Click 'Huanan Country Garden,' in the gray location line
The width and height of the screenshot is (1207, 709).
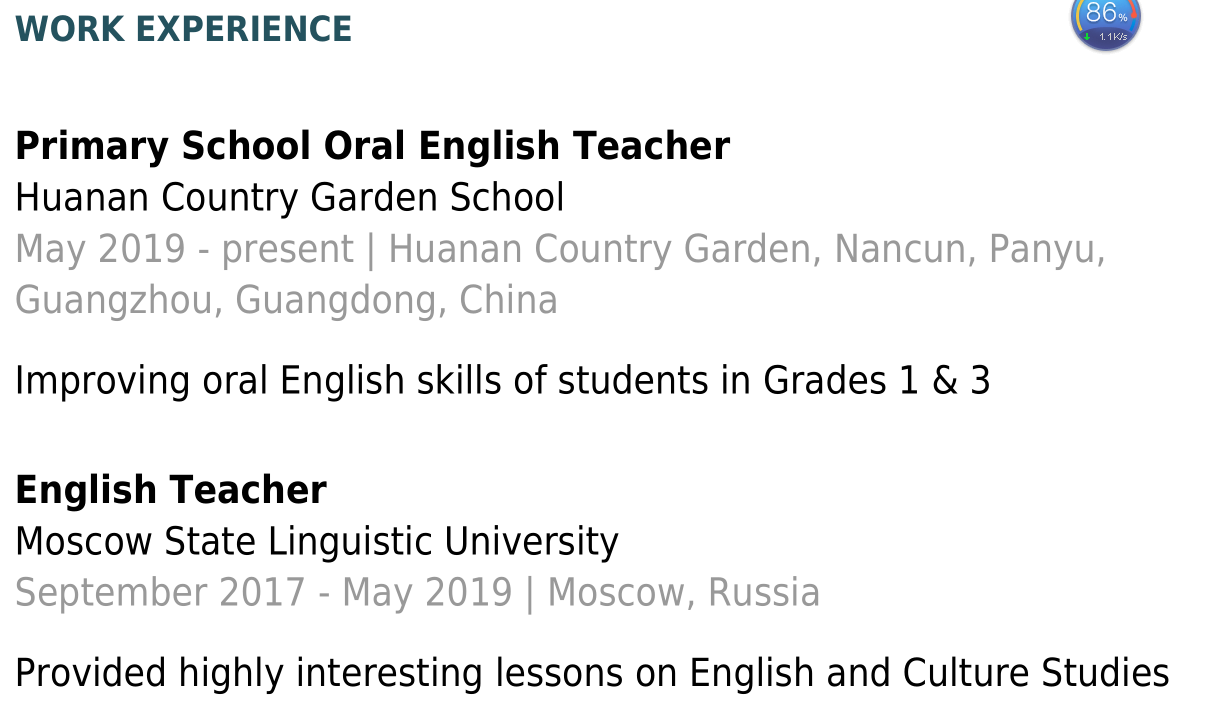point(606,249)
